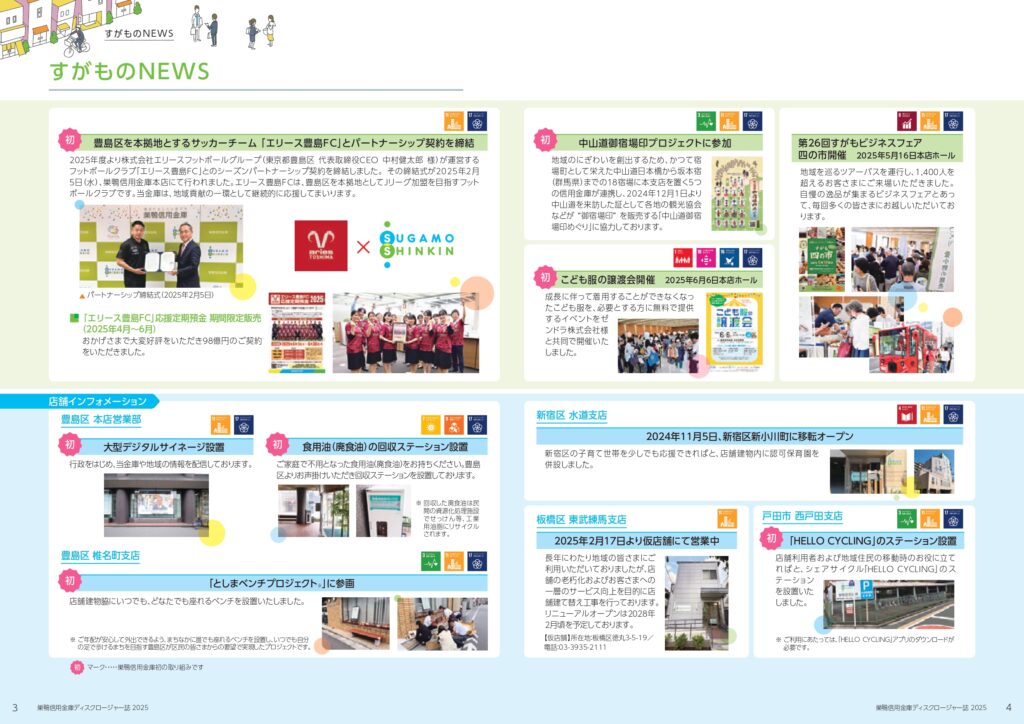This screenshot has width=1024, height=724.
Task: Click the 初 badge beside エリース豊島FC headline
Action: pyautogui.click(x=69, y=139)
